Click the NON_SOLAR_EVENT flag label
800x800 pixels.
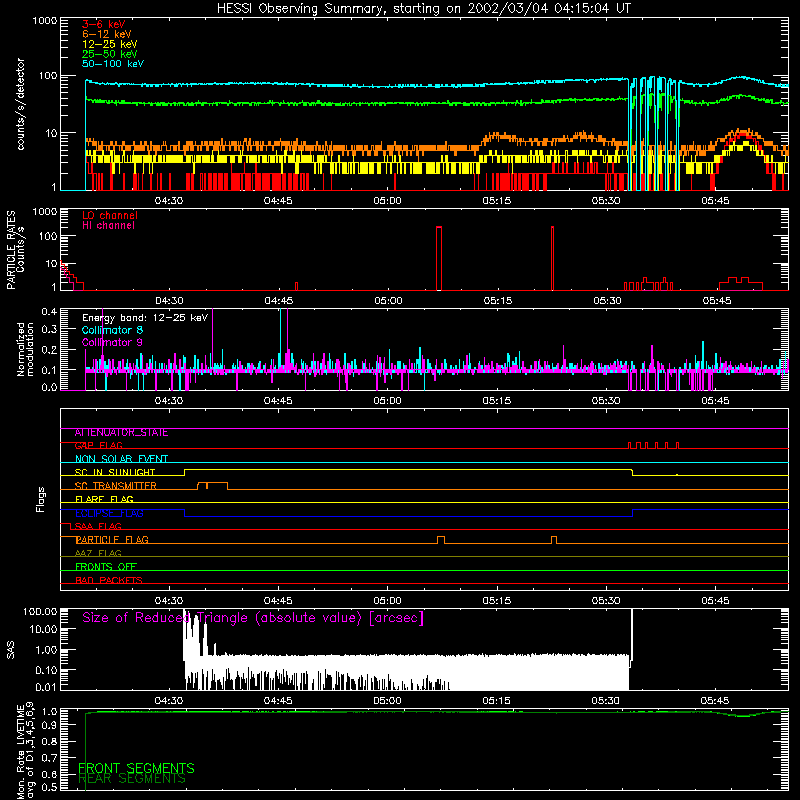coord(121,459)
